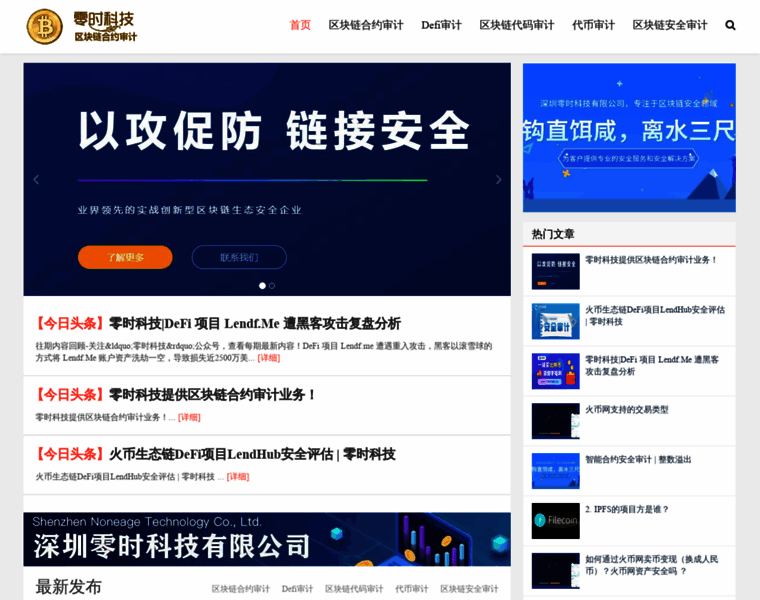Open 代币审计 in top navigation

point(593,25)
